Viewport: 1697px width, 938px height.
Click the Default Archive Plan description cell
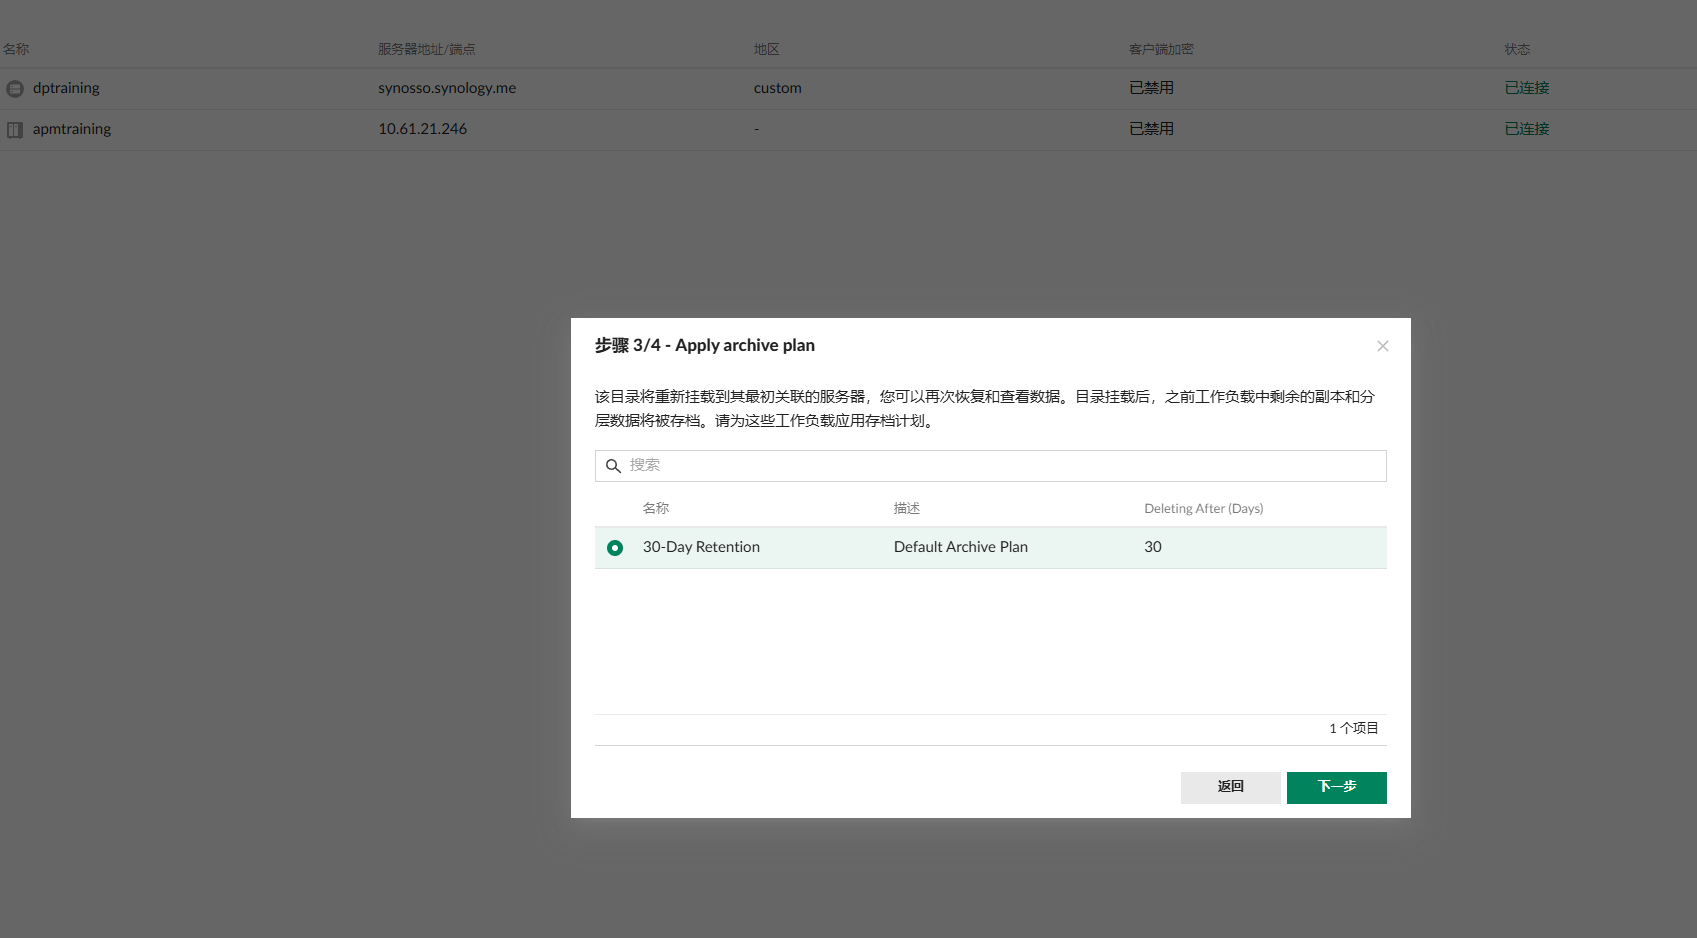click(960, 547)
